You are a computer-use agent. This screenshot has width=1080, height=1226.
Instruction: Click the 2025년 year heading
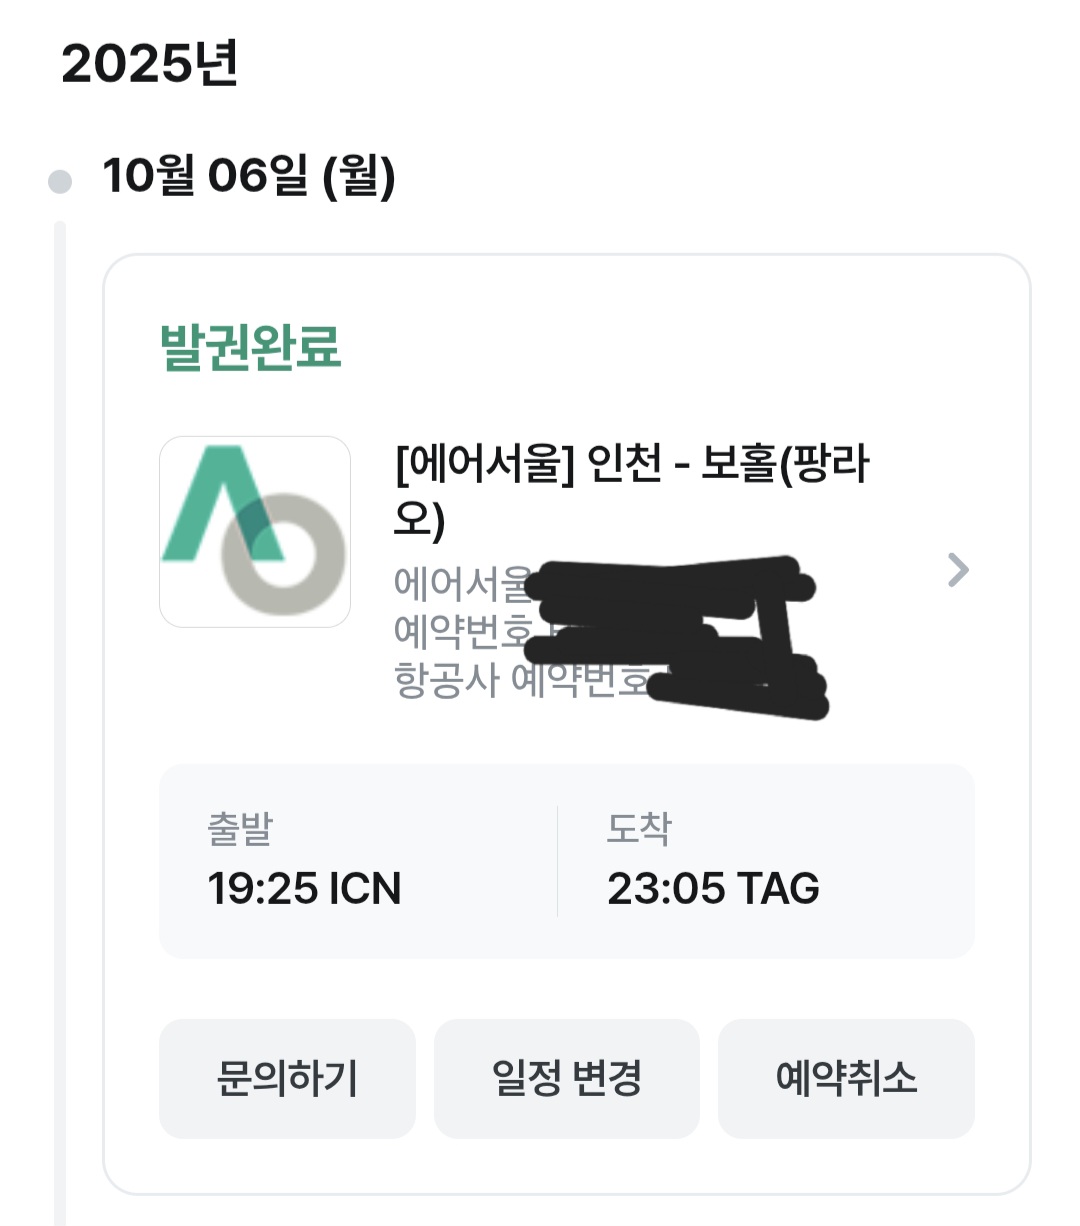[x=149, y=64]
